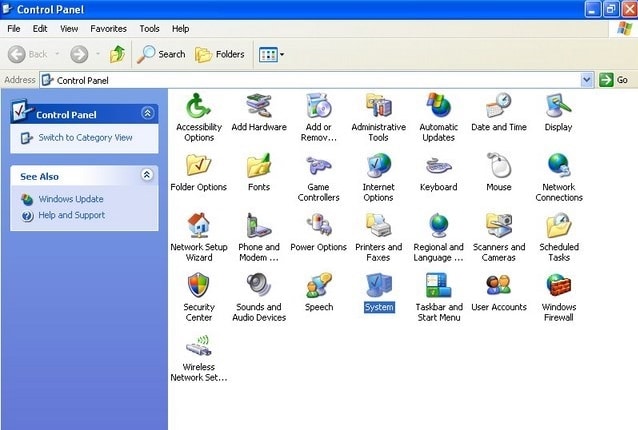Viewport: 638px width, 430px height.
Task: Open the File menu
Action: [x=14, y=28]
